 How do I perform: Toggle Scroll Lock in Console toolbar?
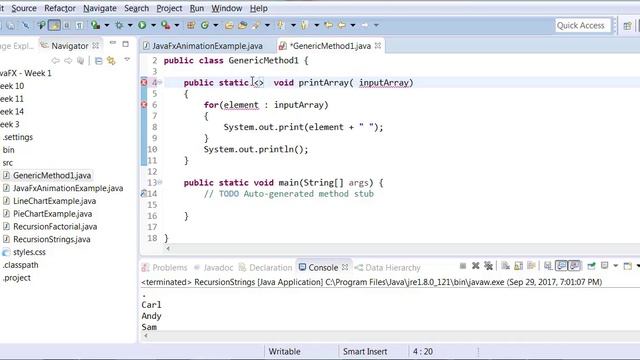(x=518, y=266)
